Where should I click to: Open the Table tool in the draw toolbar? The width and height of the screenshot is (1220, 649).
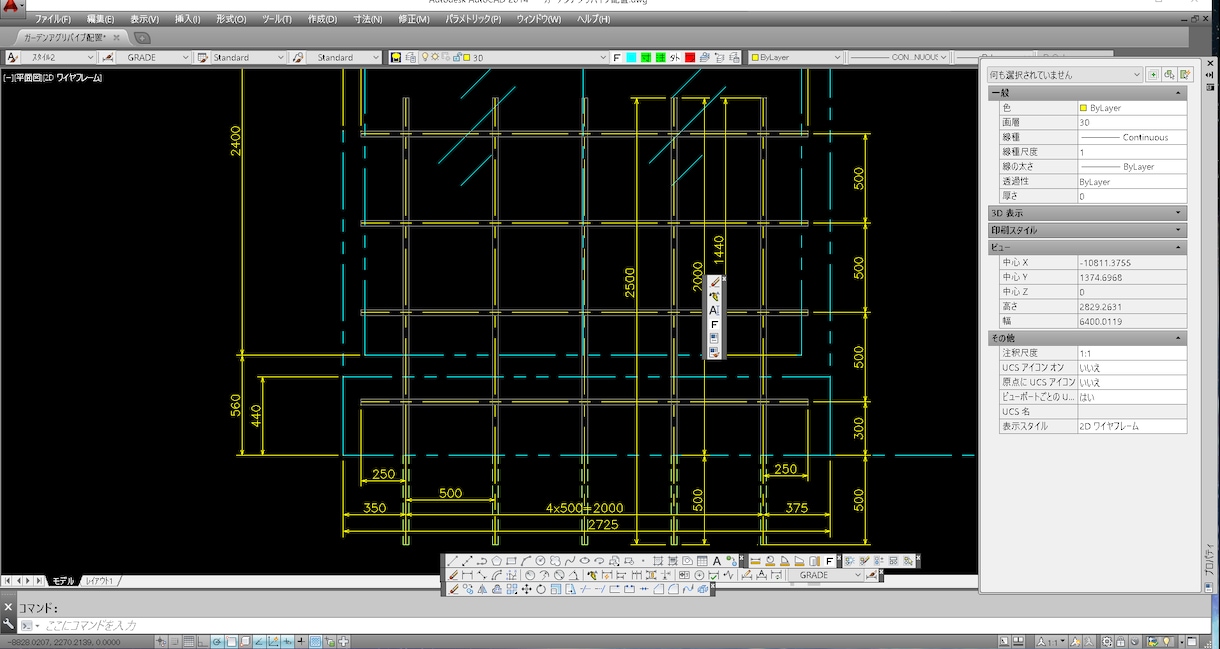pyautogui.click(x=702, y=561)
